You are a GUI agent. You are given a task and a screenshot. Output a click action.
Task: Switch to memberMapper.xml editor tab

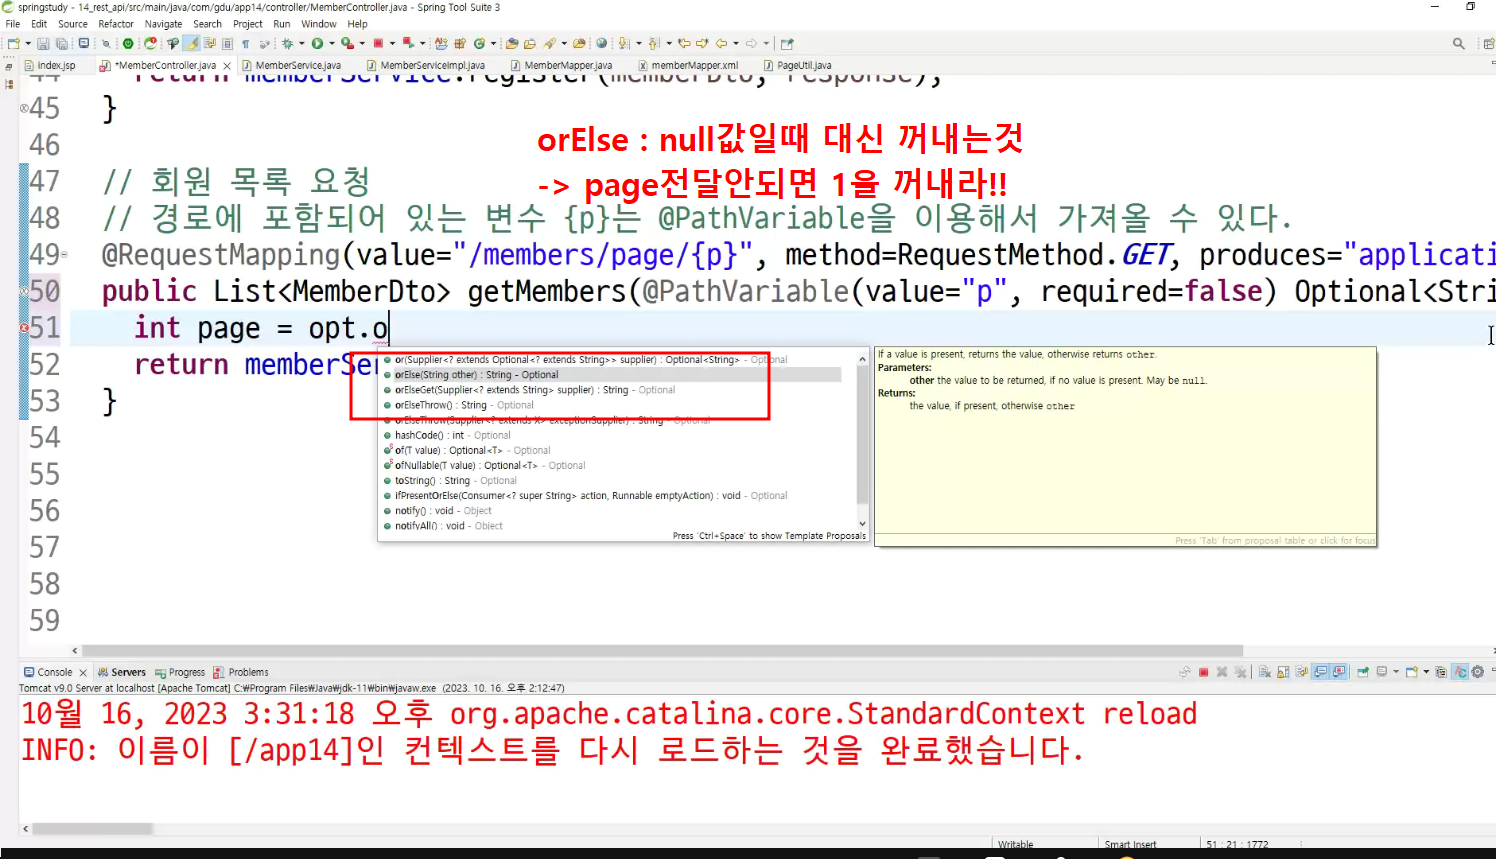(x=688, y=65)
